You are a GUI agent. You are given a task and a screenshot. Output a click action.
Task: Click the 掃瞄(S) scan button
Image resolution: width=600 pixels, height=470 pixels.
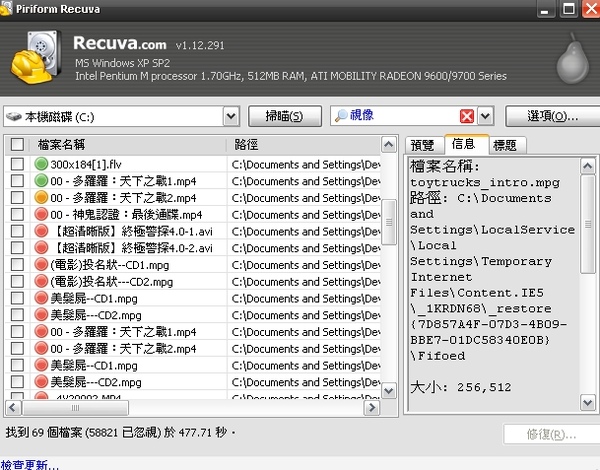click(285, 116)
